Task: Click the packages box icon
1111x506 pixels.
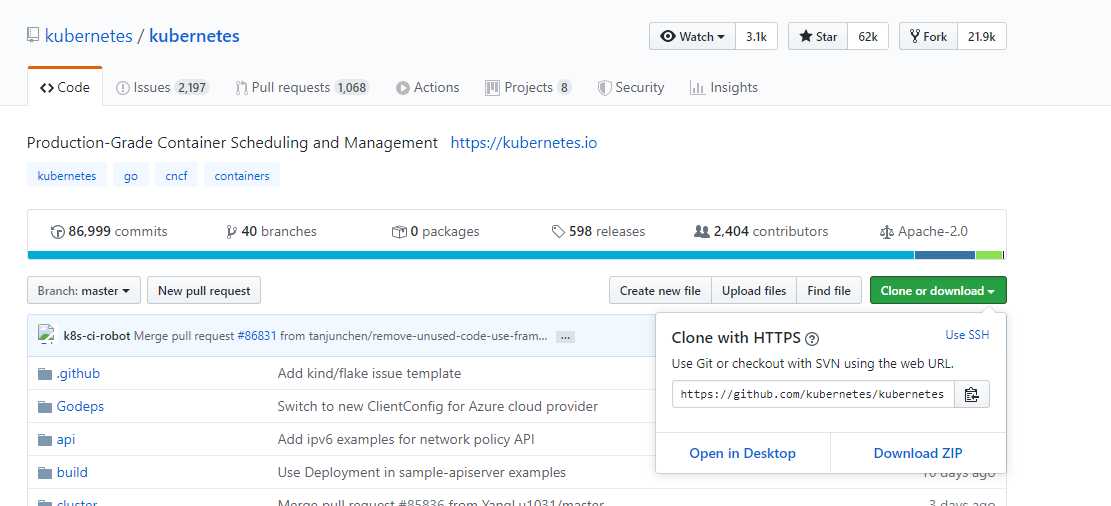Action: (399, 232)
